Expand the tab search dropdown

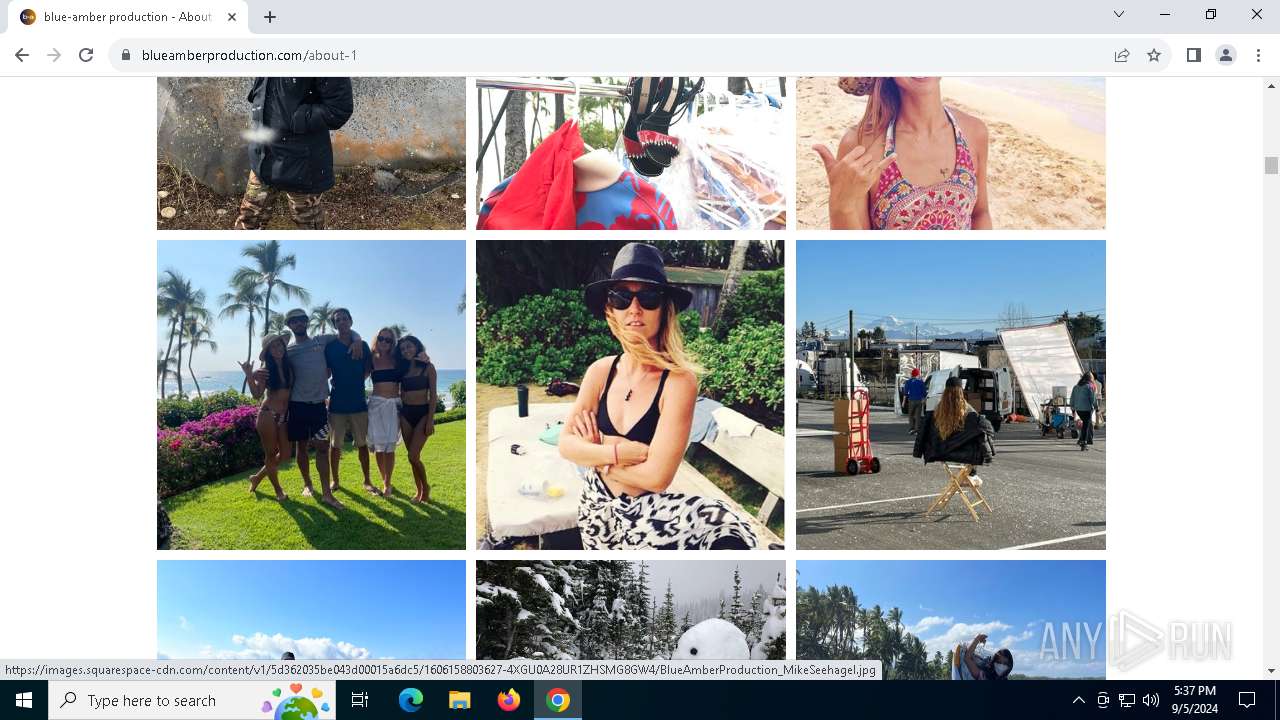pos(1119,14)
